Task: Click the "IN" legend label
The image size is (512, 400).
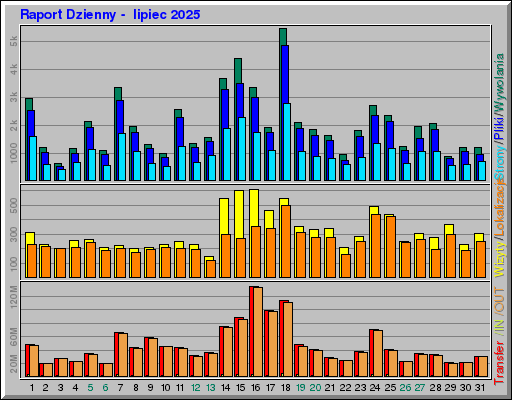Action: pyautogui.click(x=500, y=325)
